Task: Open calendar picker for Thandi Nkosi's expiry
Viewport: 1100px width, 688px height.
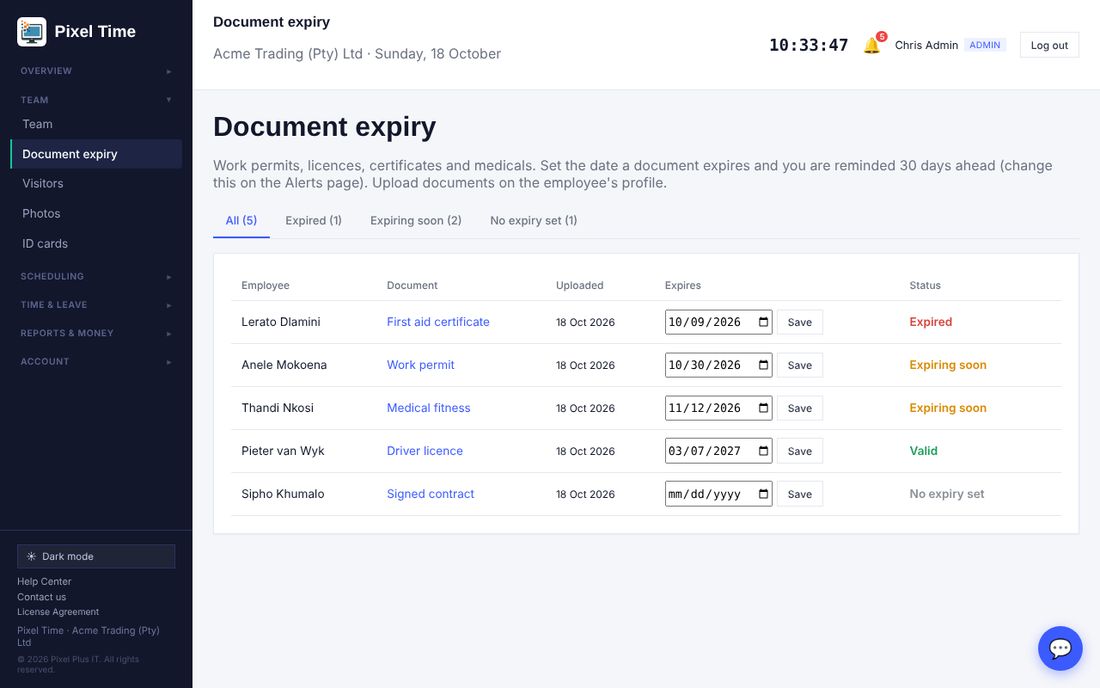Action: pos(763,407)
